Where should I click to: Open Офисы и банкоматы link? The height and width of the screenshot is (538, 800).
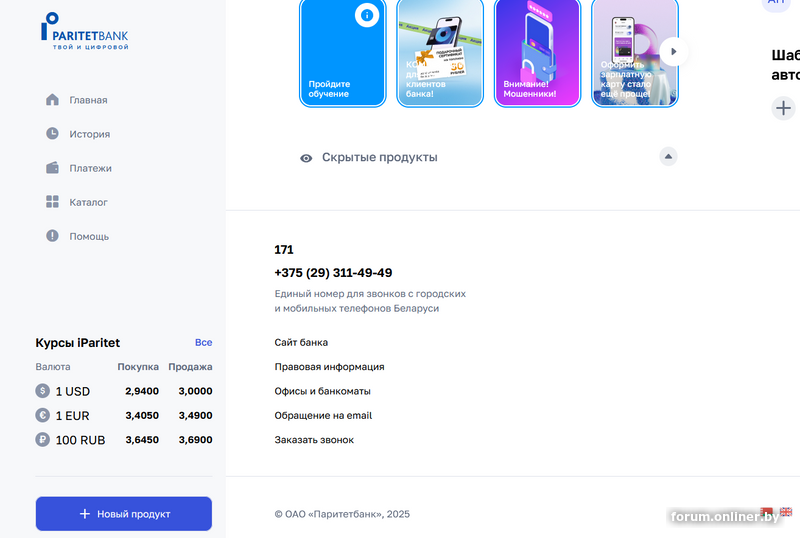tap(322, 392)
